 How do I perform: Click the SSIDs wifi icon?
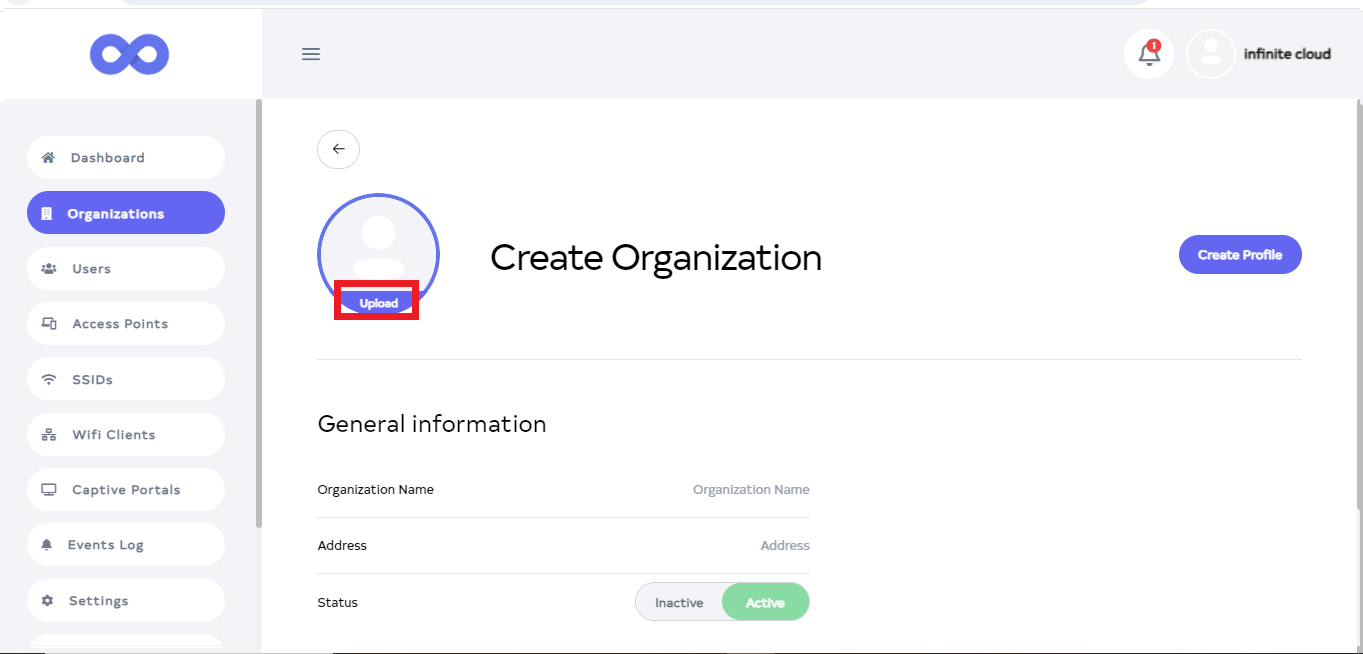[48, 380]
